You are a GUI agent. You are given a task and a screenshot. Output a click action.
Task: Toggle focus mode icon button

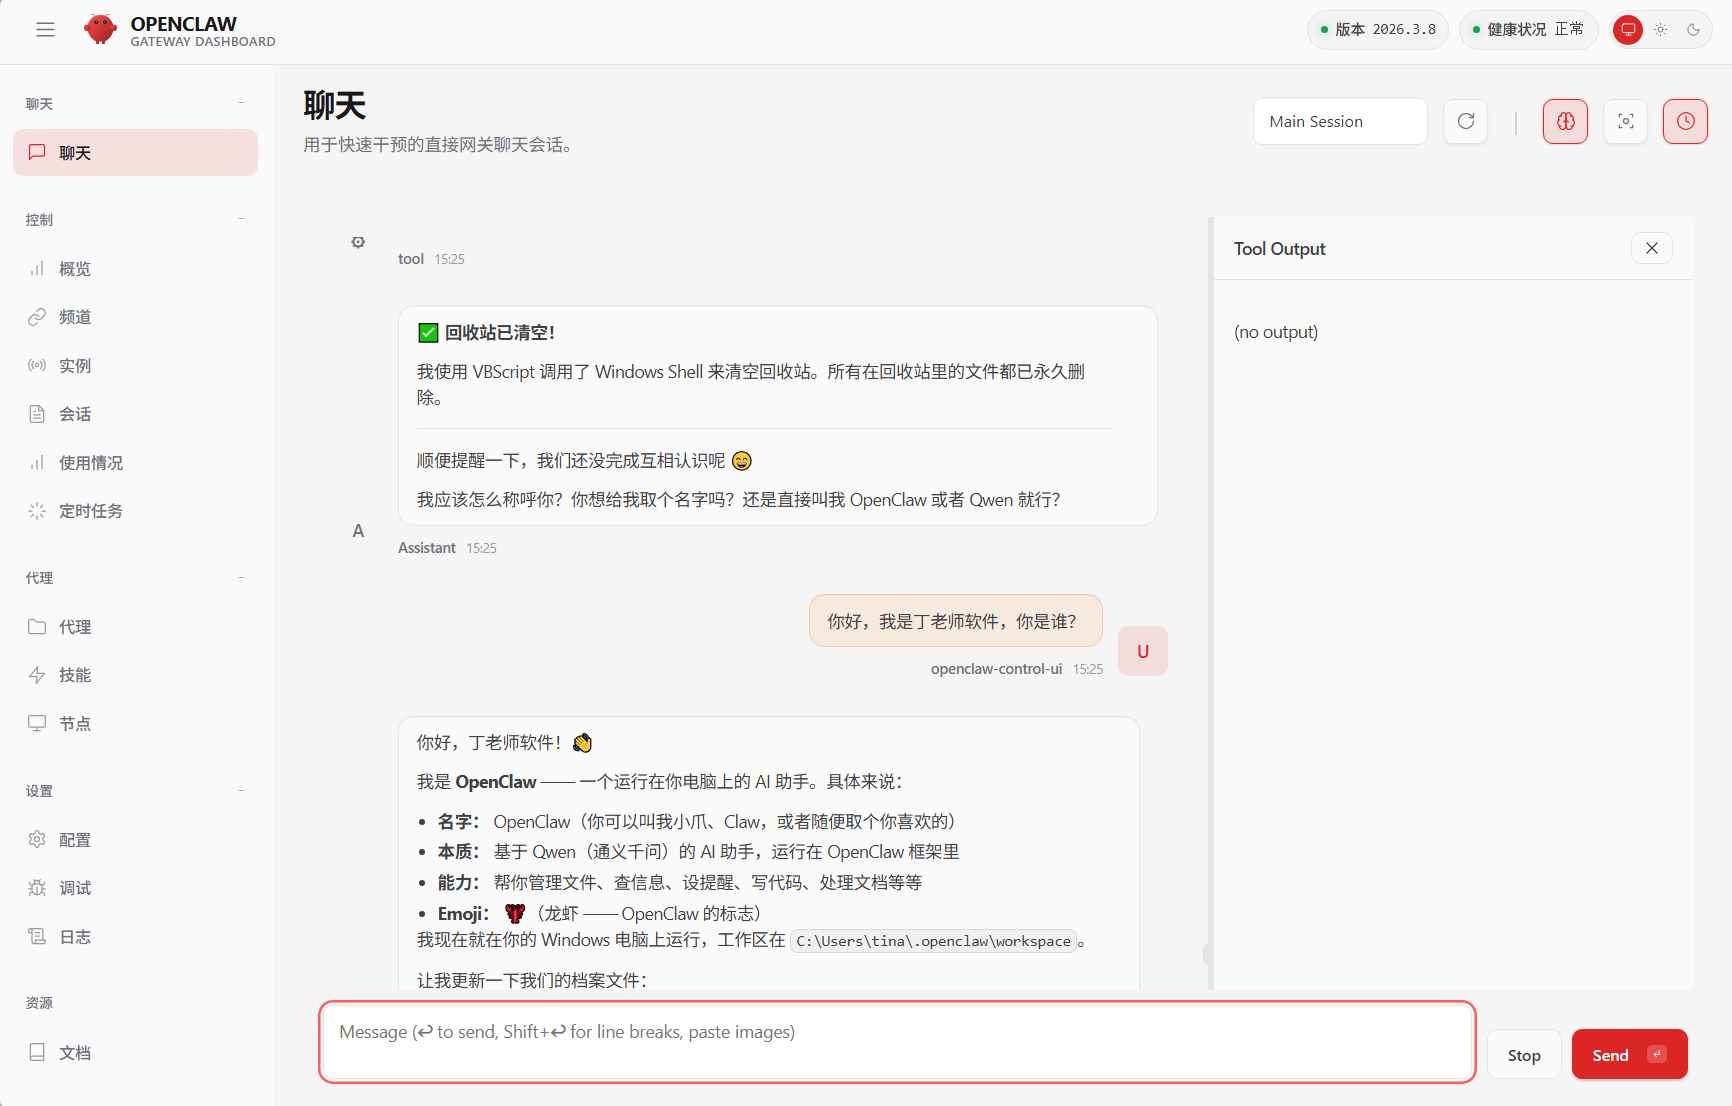click(1625, 121)
